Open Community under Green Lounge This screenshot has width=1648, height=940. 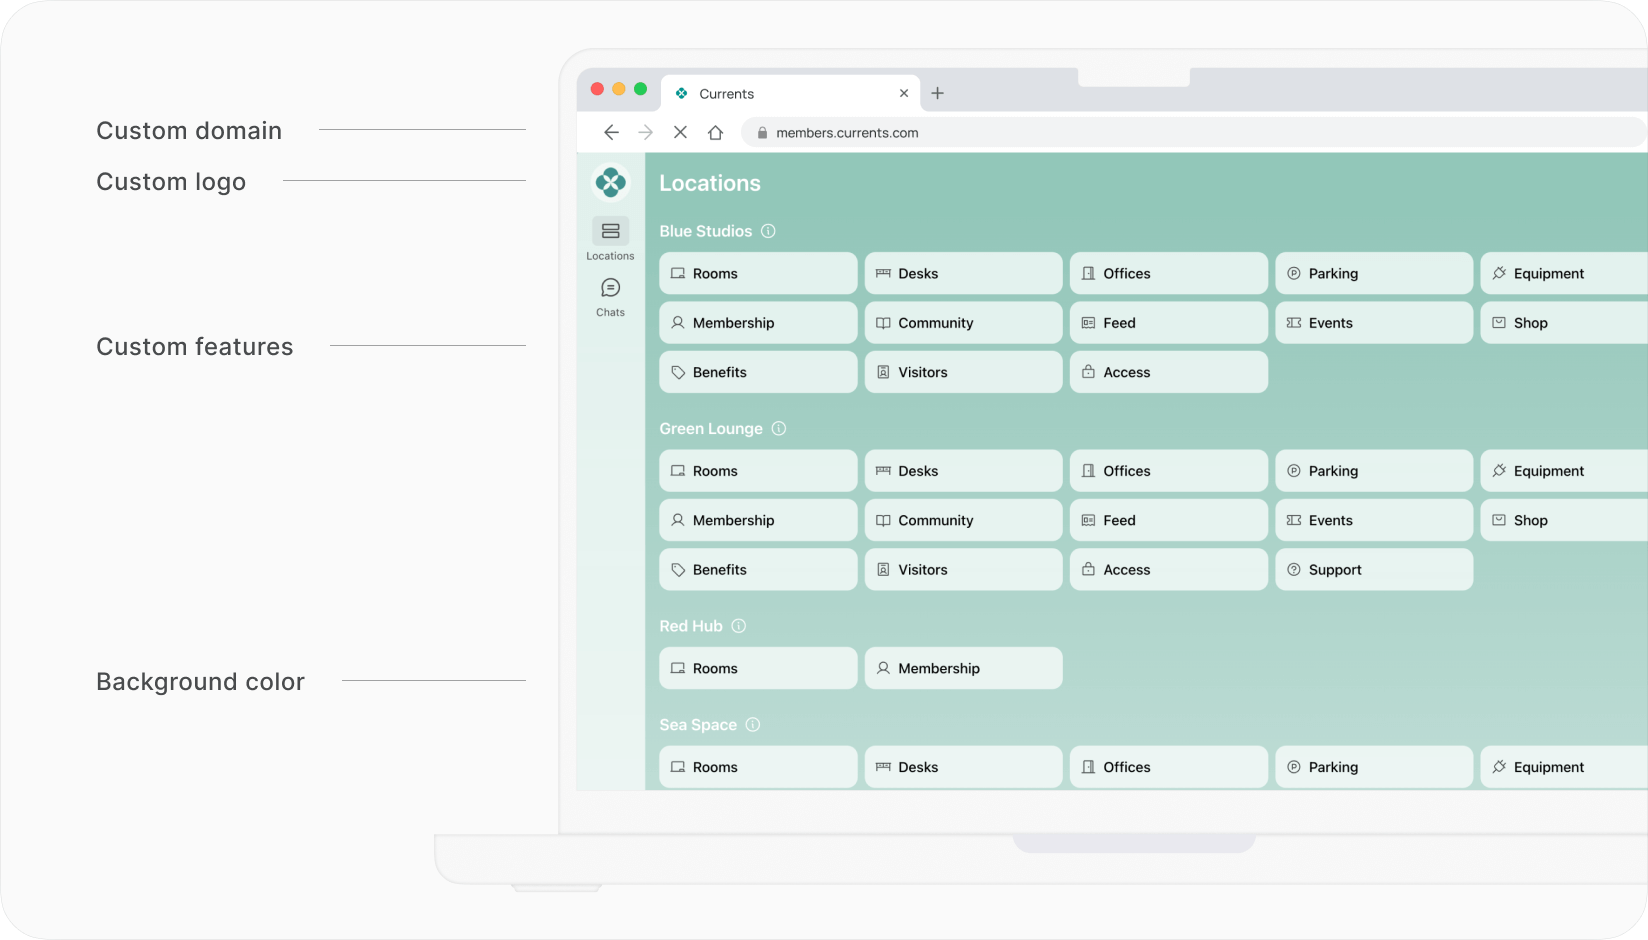(x=963, y=520)
